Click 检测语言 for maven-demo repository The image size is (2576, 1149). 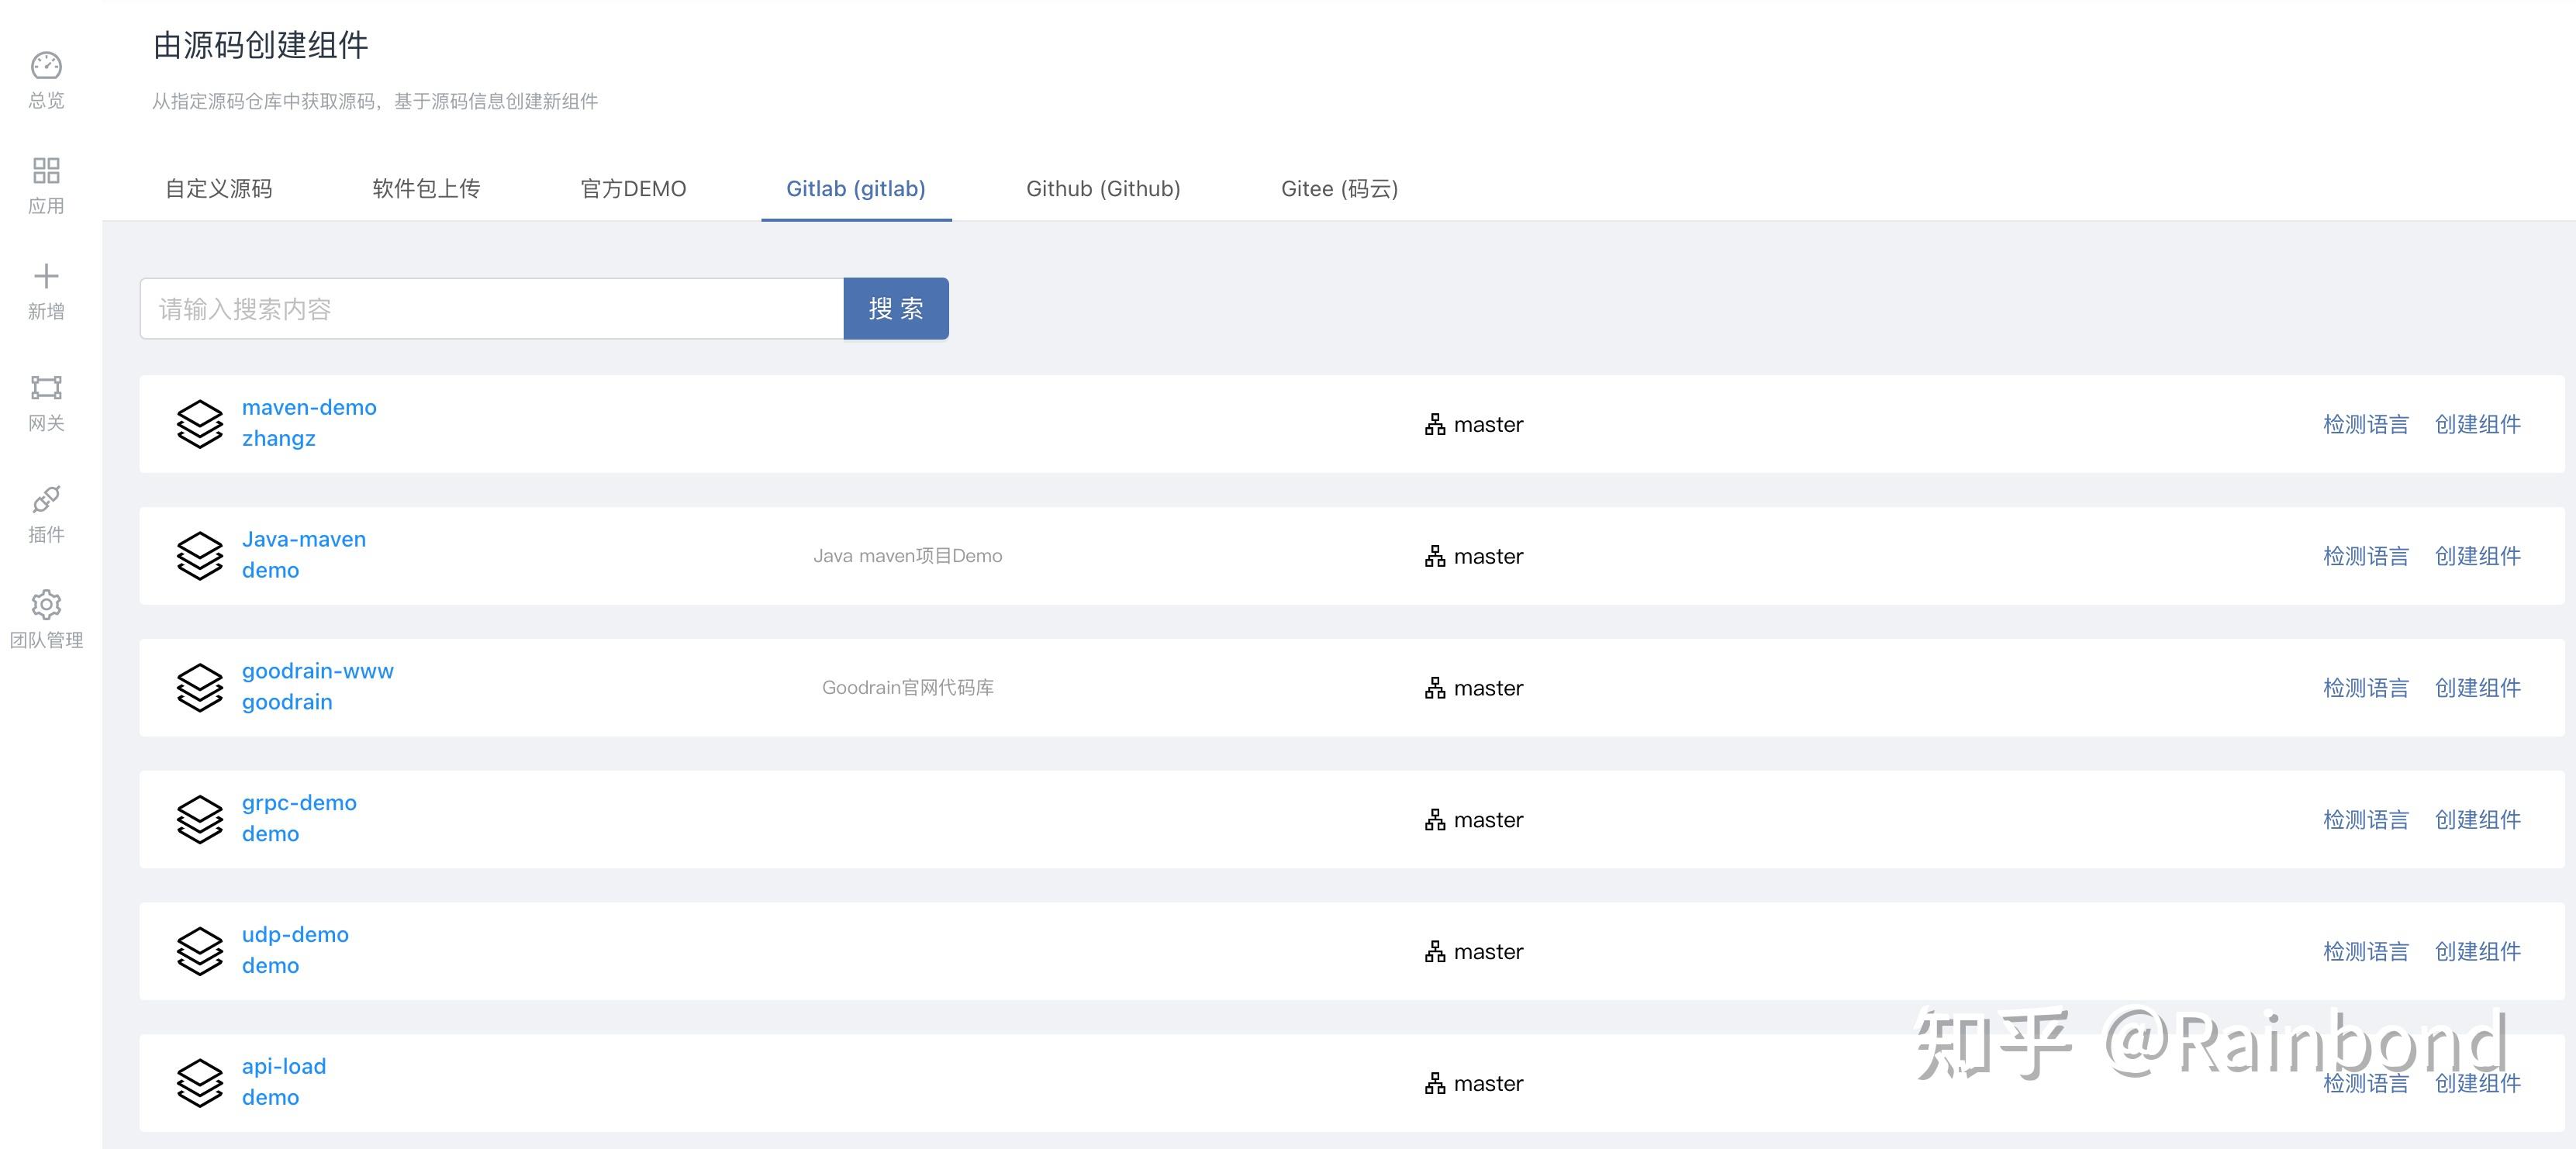point(2365,424)
